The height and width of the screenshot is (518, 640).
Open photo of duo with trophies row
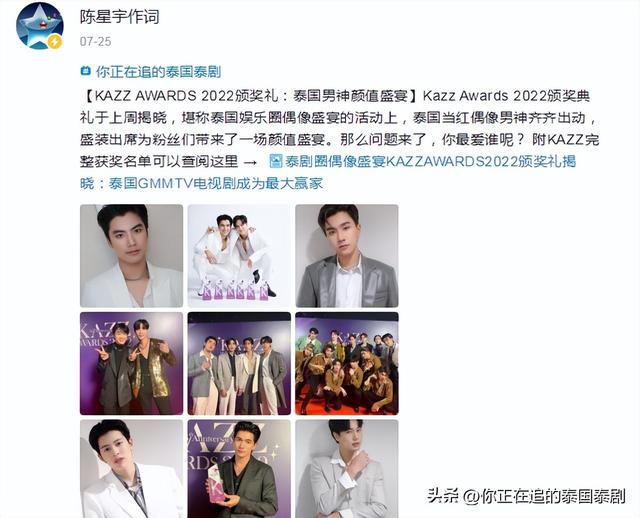[x=239, y=256]
